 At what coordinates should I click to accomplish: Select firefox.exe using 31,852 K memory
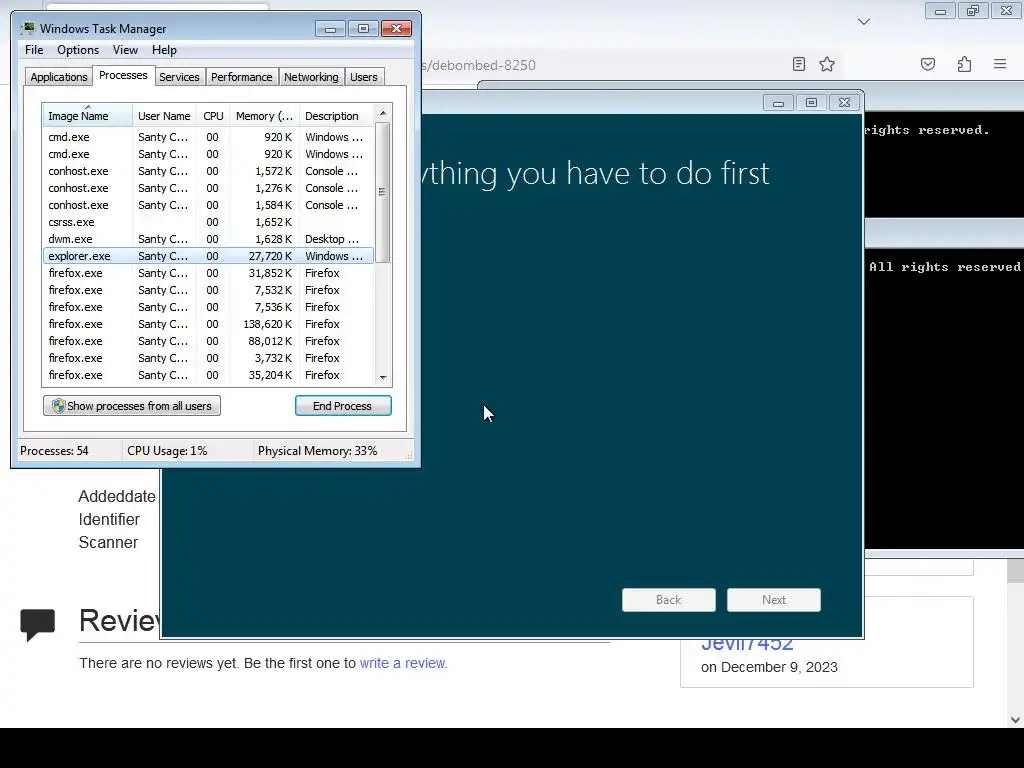pos(208,273)
